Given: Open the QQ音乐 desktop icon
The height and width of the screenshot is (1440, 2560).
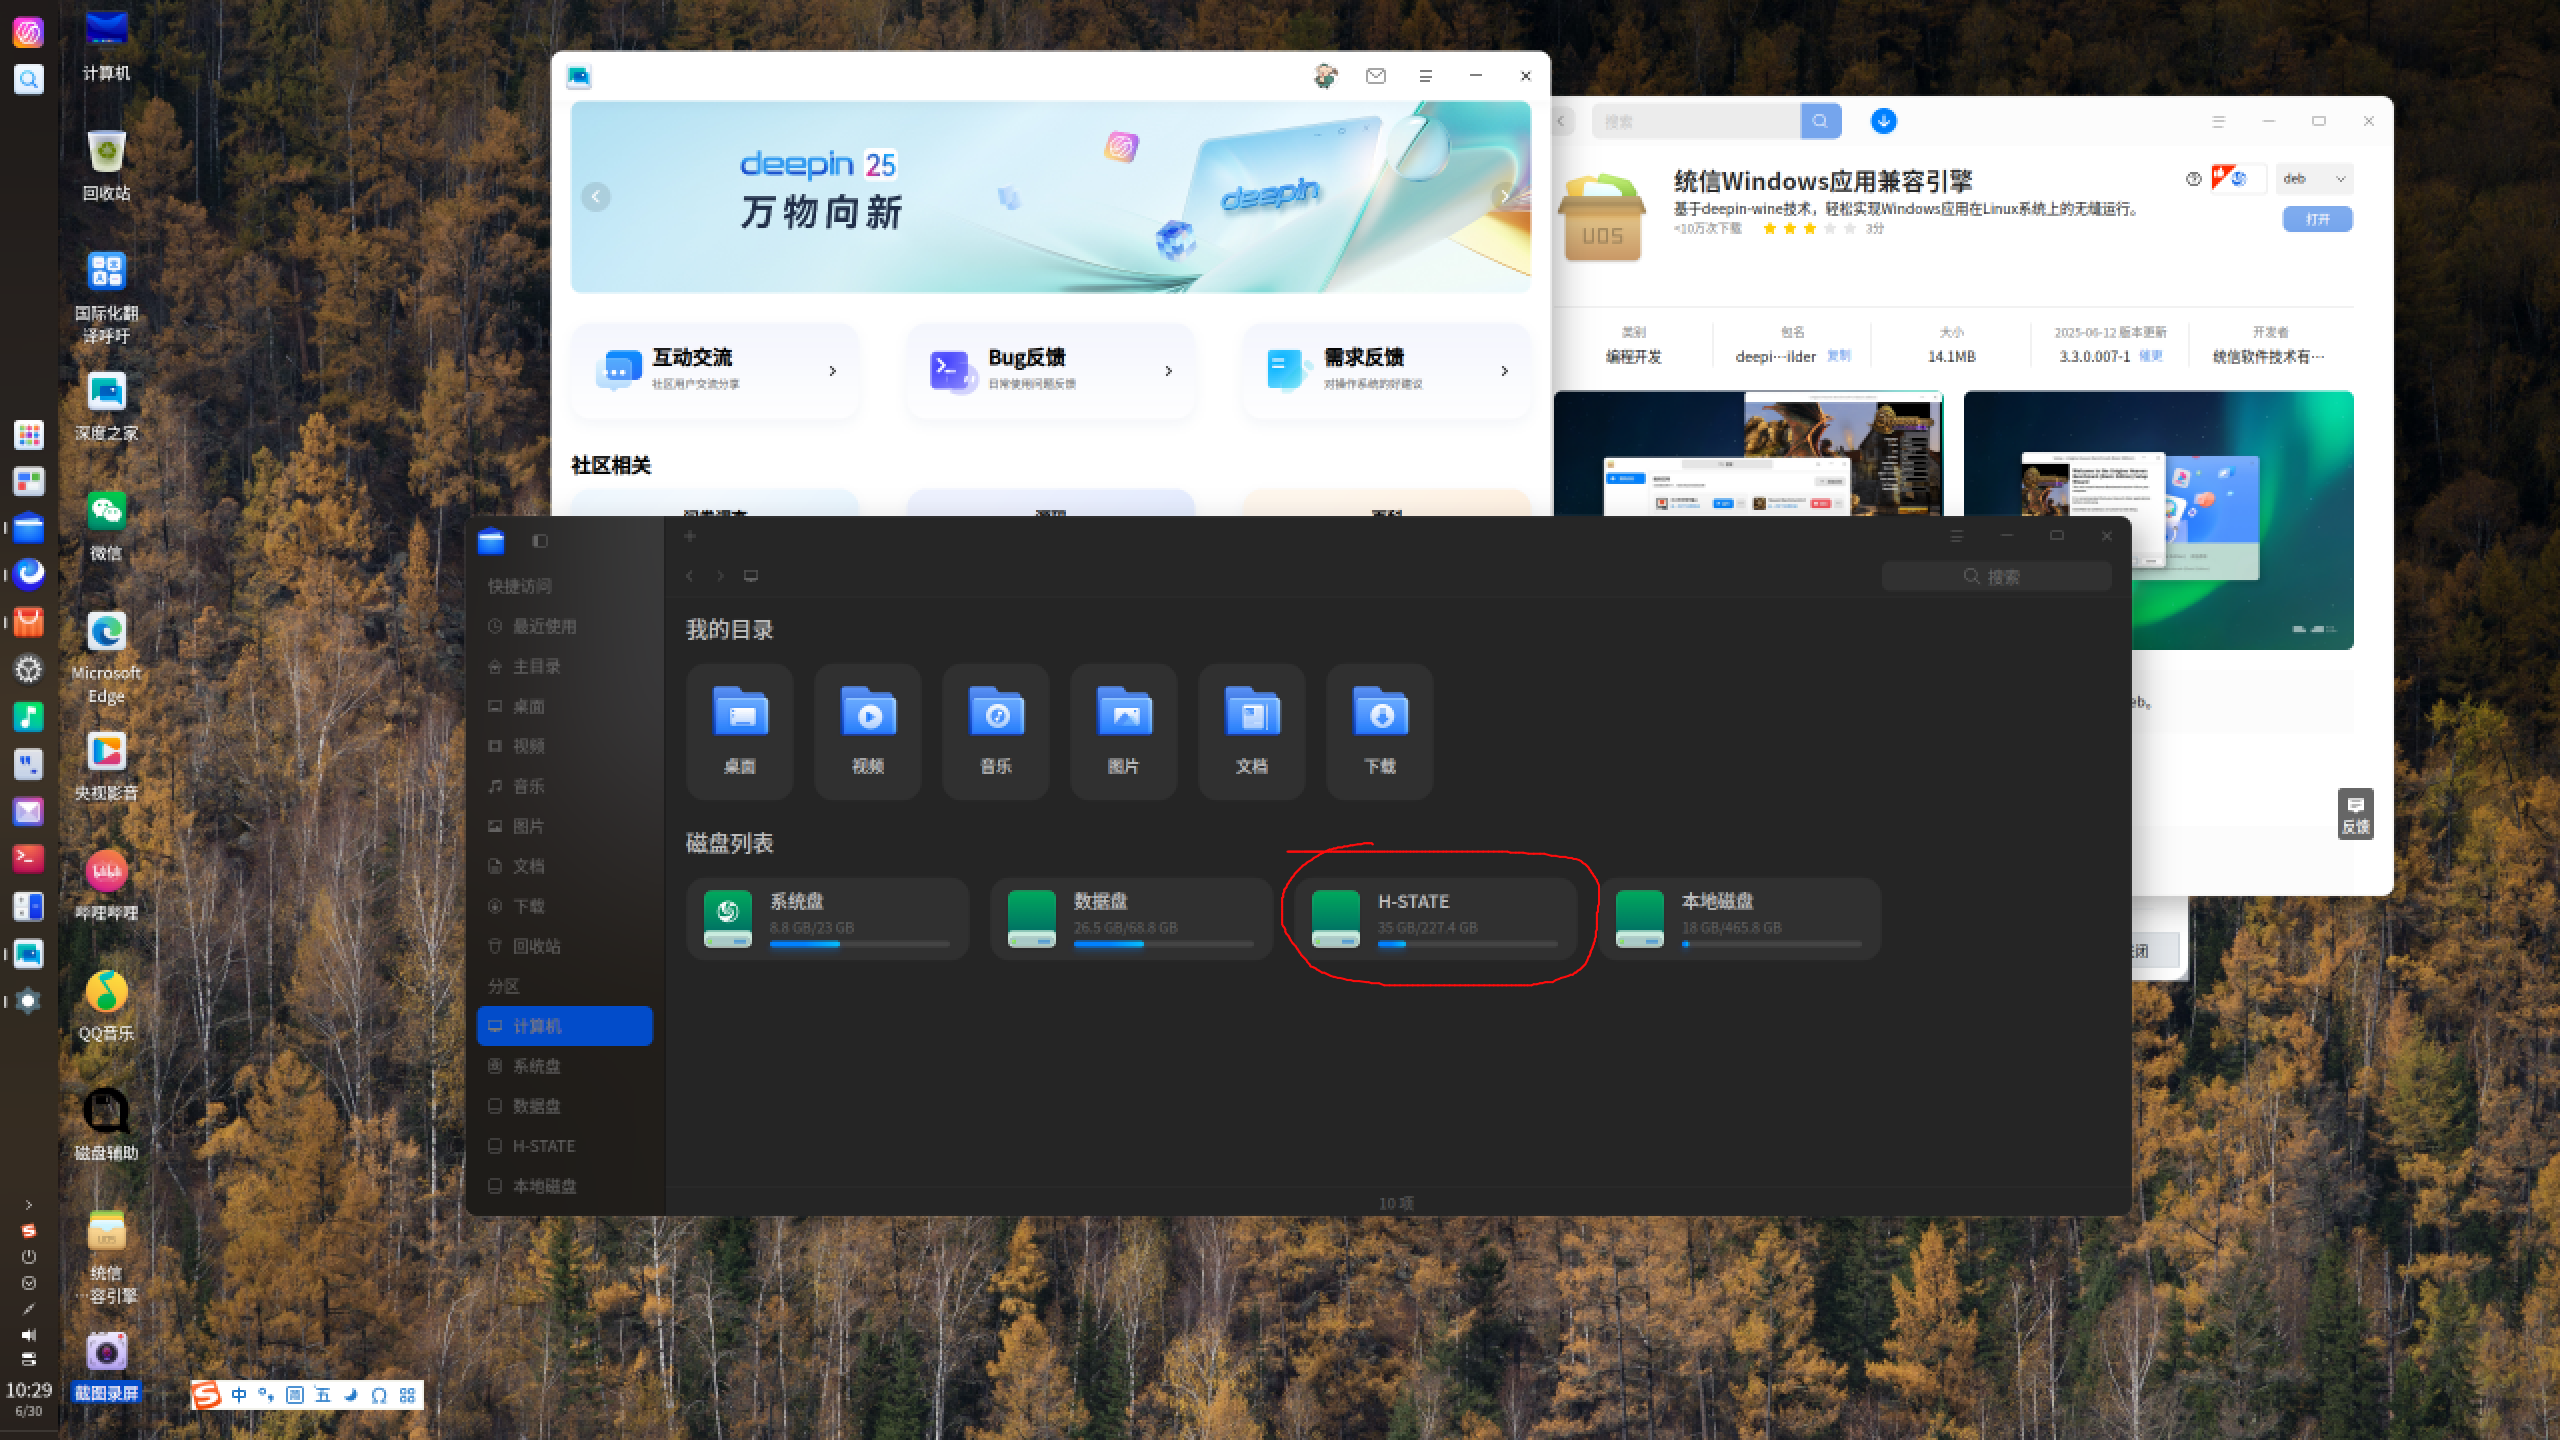Looking at the screenshot, I should (106, 1005).
